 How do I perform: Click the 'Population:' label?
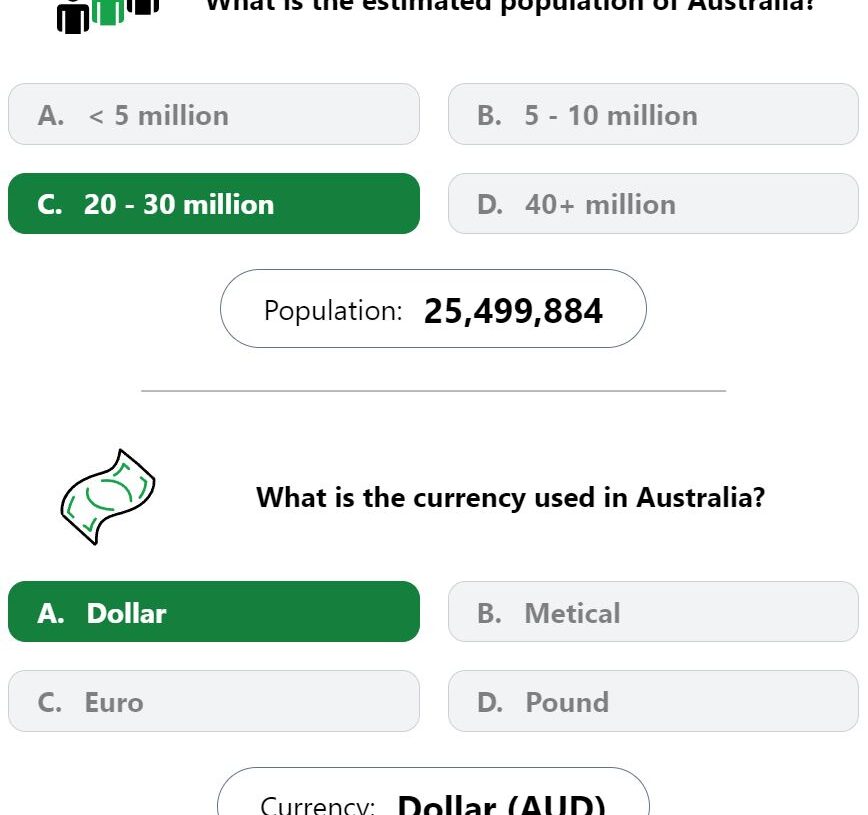[x=333, y=311]
